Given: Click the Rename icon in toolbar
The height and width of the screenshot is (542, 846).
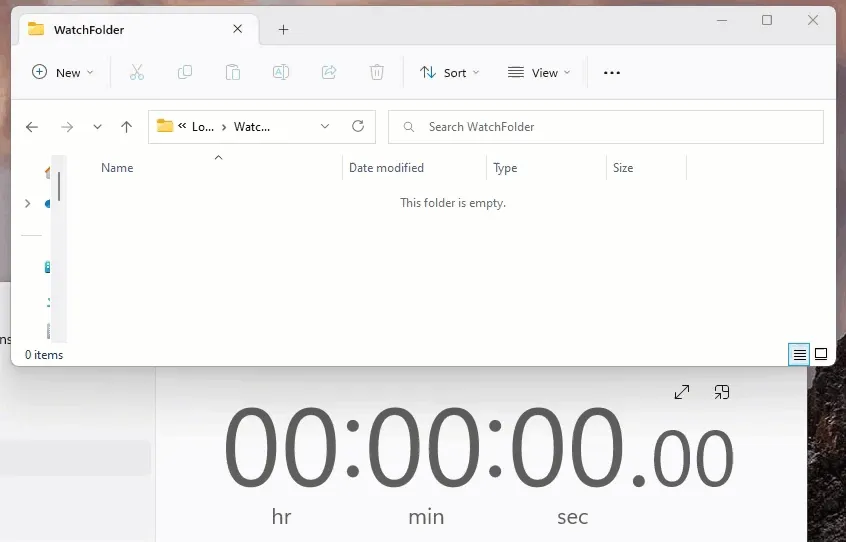Looking at the screenshot, I should [281, 72].
